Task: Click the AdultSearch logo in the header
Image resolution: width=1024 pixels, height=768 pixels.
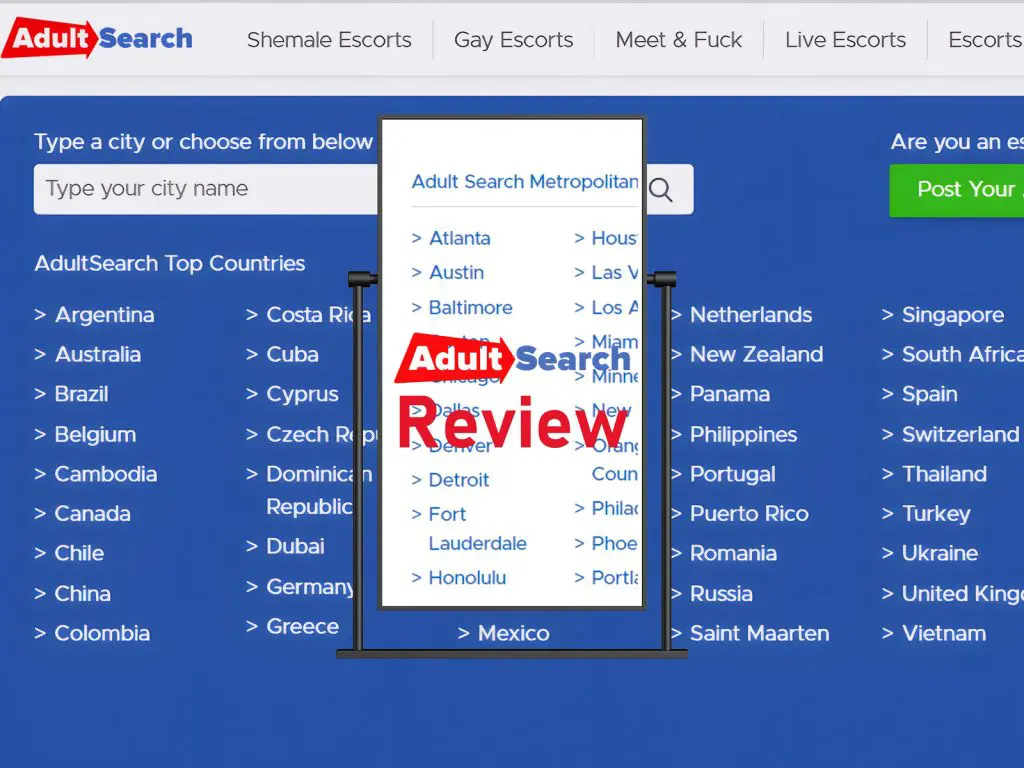Action: point(97,40)
